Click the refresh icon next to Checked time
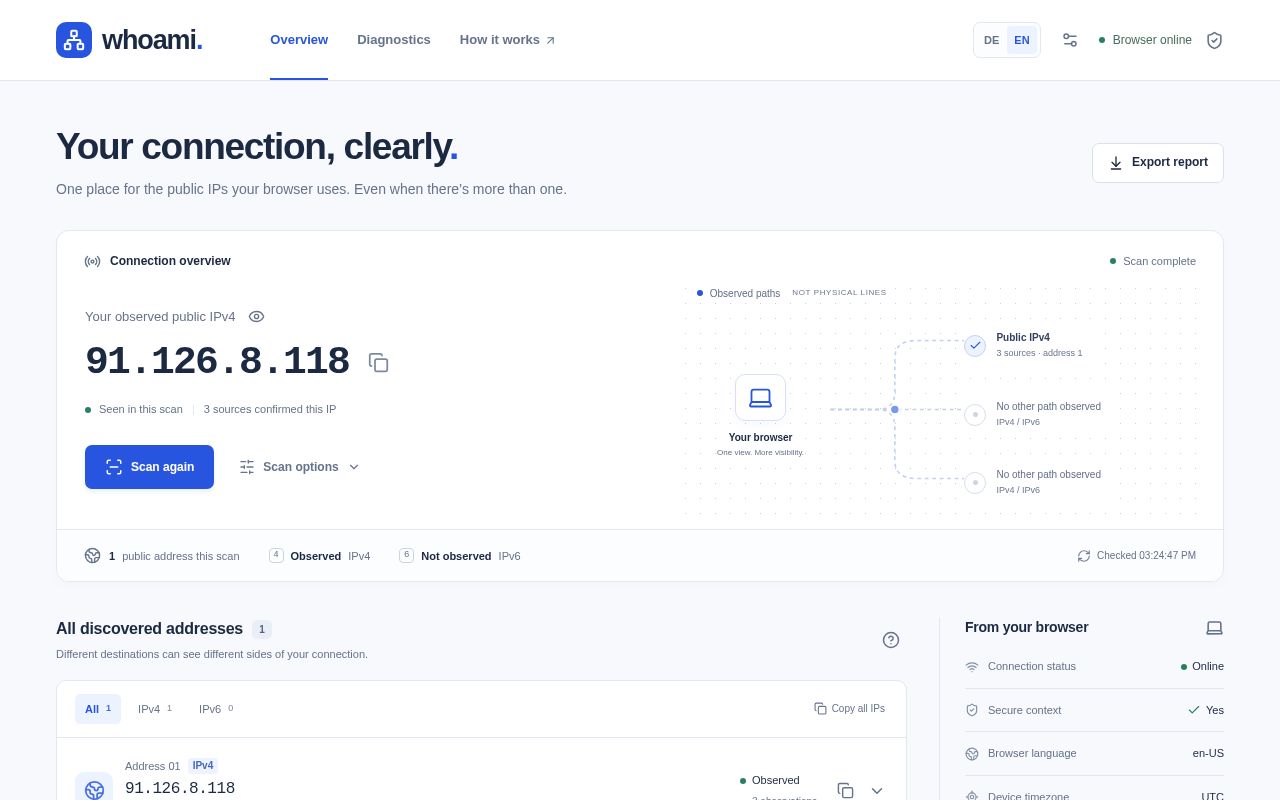Viewport: 1280px width, 800px height. pyautogui.click(x=1084, y=556)
